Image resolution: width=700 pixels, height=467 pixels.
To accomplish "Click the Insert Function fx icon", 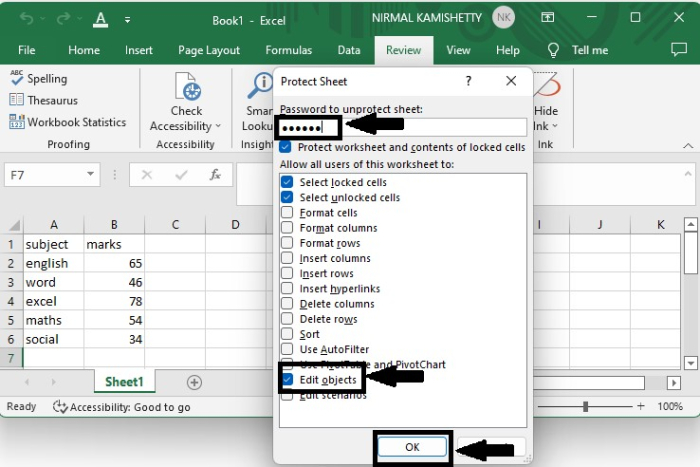I will pyautogui.click(x=215, y=175).
